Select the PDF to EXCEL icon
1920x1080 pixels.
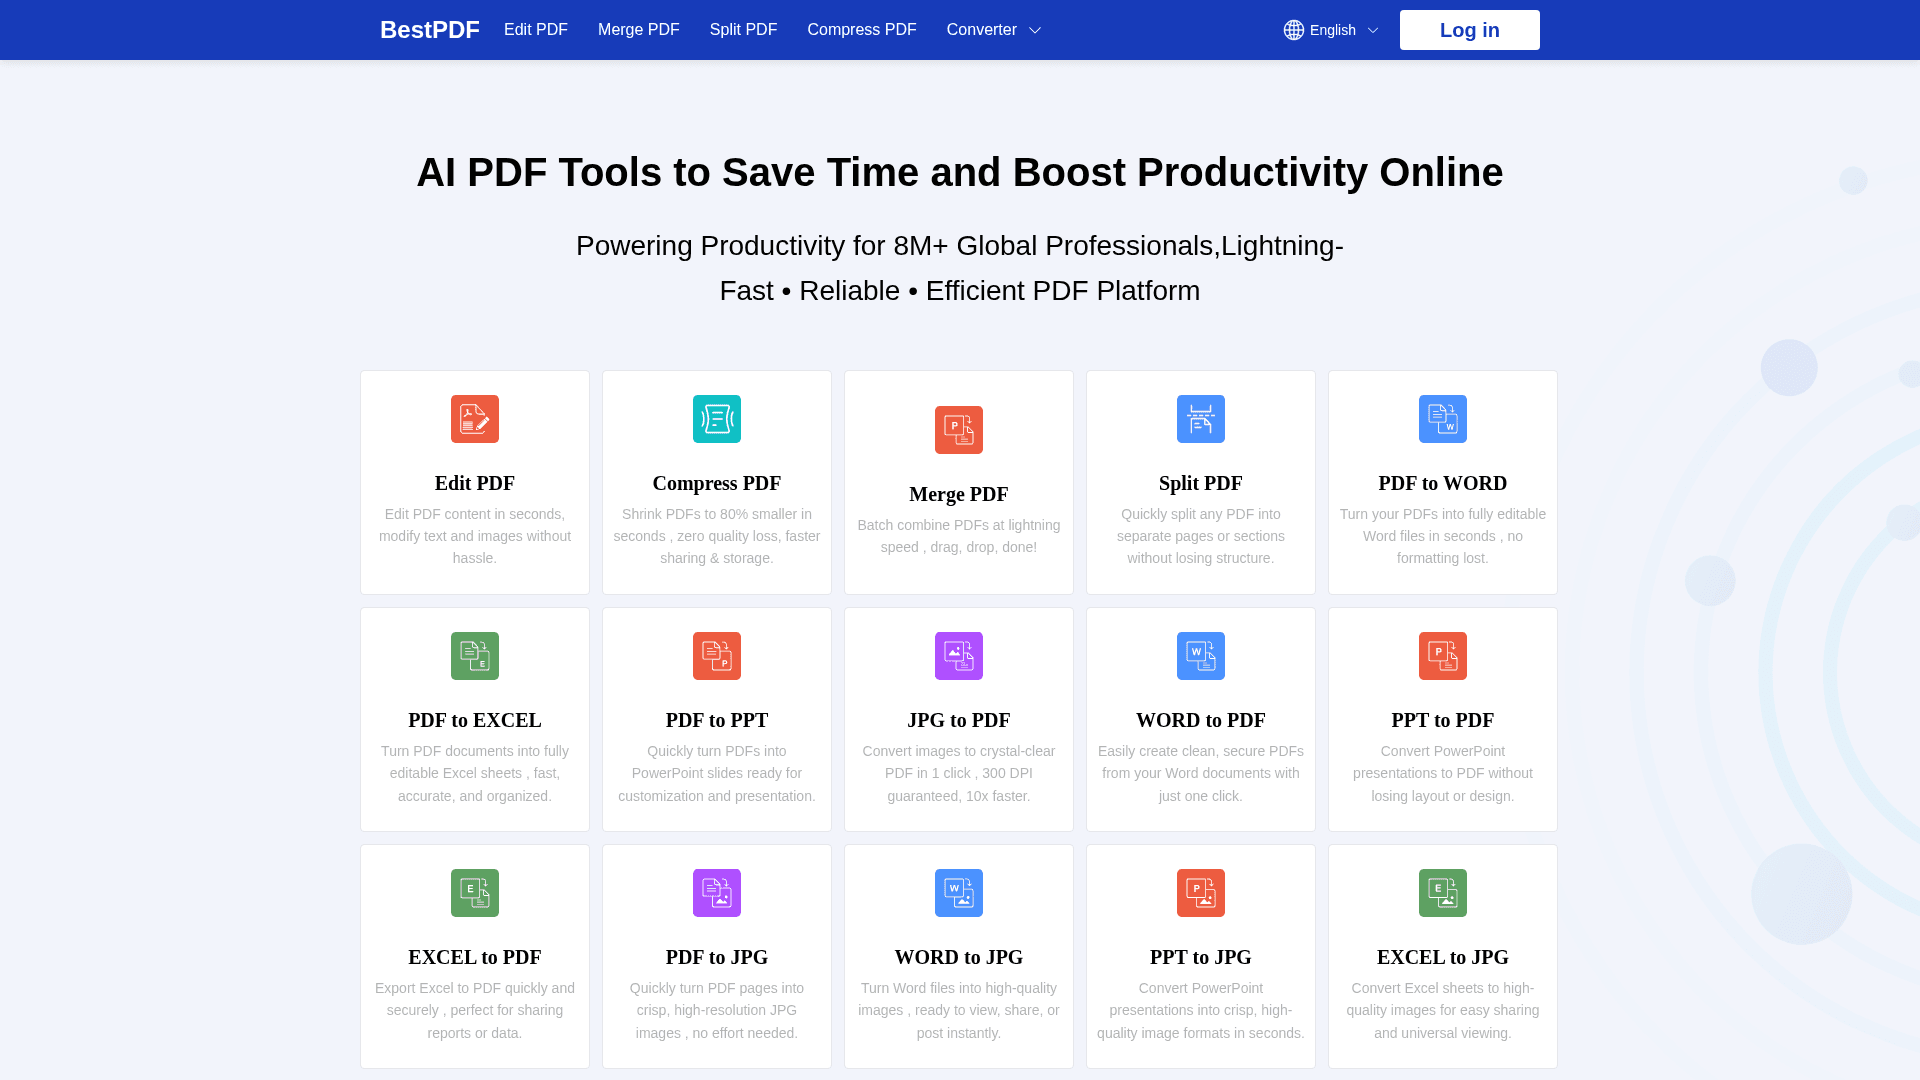pyautogui.click(x=474, y=656)
